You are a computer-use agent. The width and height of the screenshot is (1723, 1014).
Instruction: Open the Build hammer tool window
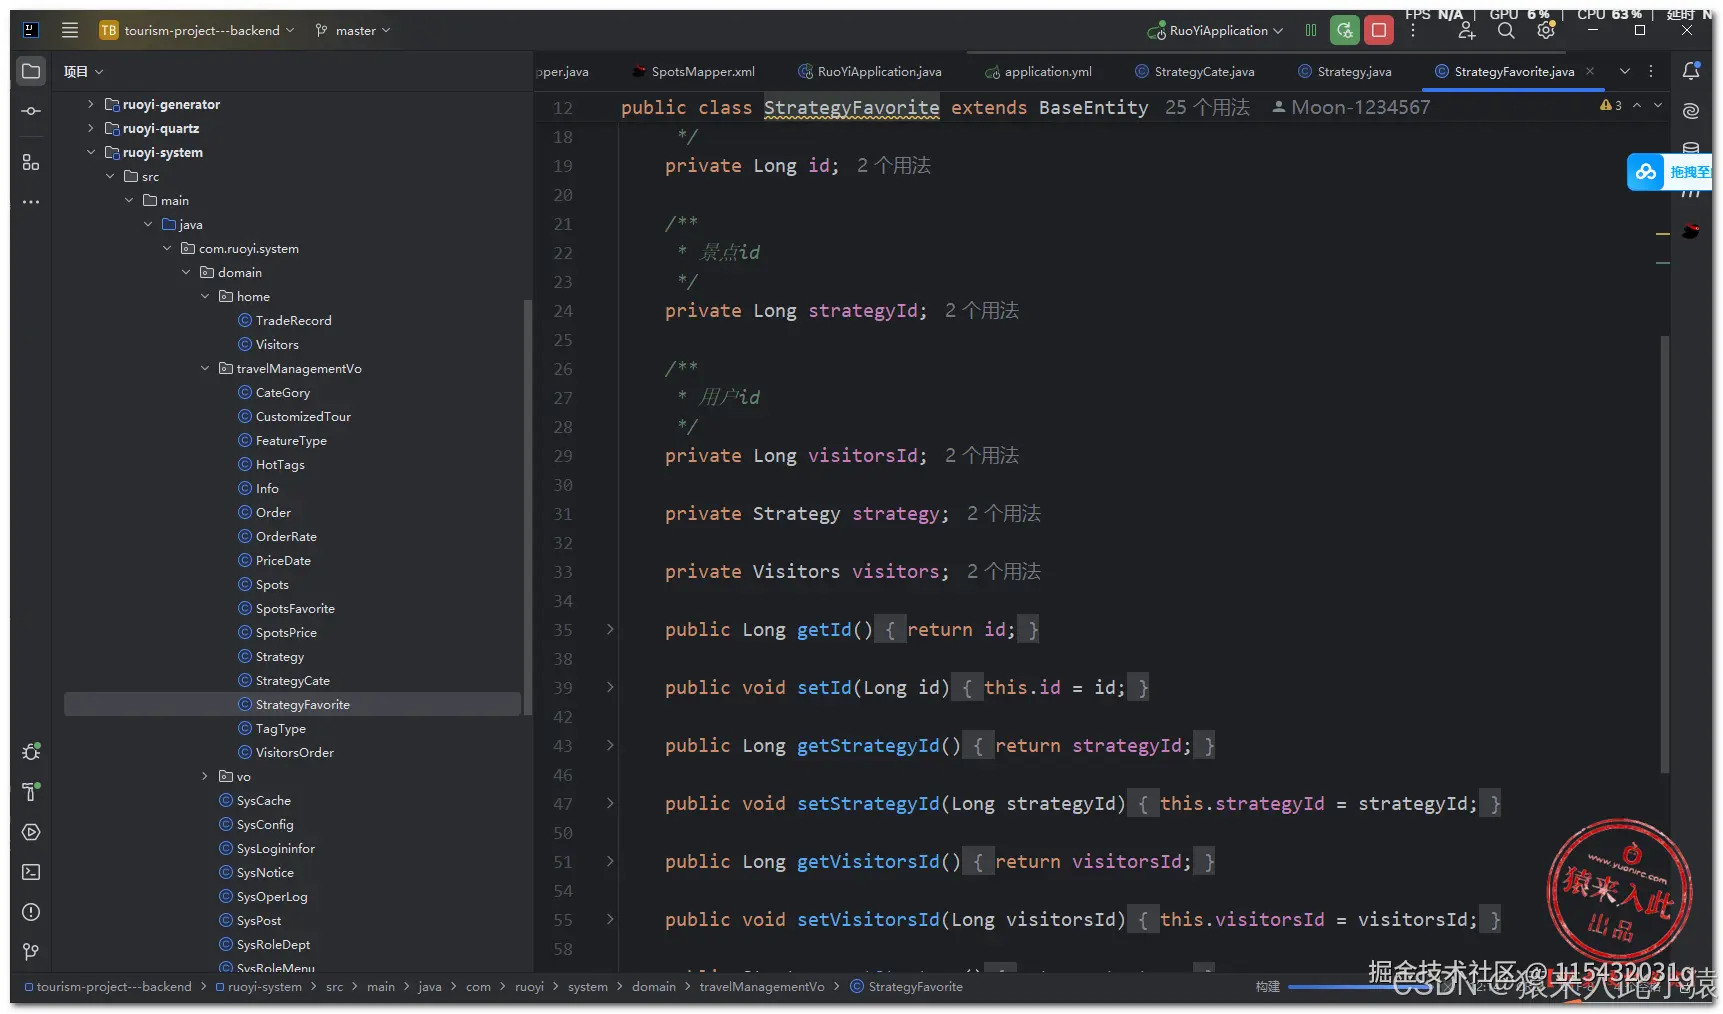pyautogui.click(x=31, y=792)
